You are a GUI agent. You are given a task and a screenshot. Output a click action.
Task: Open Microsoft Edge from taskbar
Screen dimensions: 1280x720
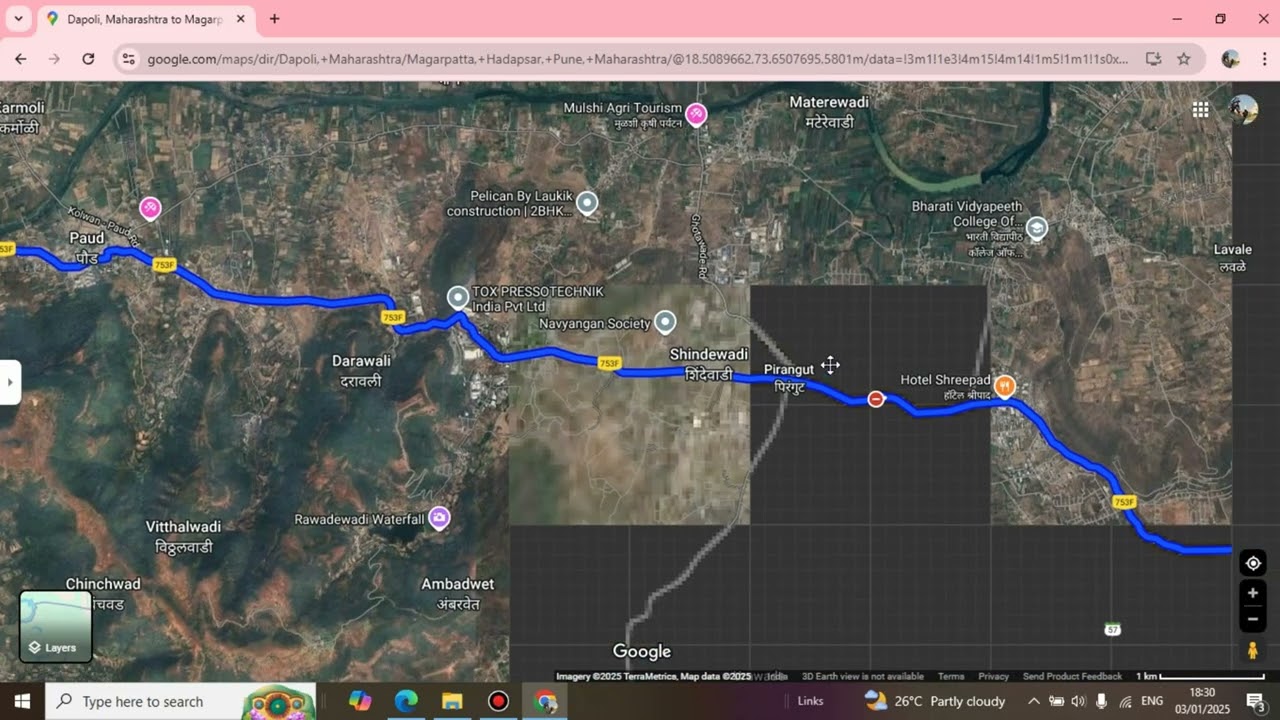[x=406, y=701]
